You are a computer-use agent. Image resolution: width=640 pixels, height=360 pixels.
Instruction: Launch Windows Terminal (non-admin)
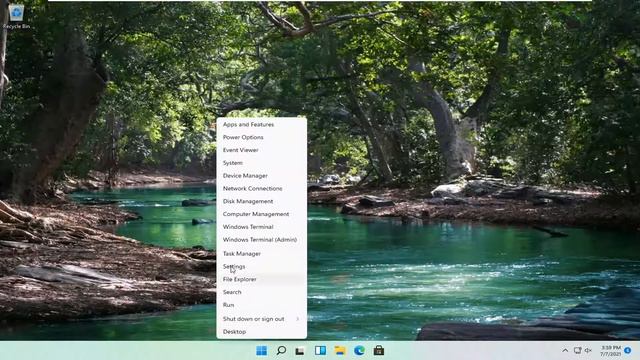click(x=262, y=227)
